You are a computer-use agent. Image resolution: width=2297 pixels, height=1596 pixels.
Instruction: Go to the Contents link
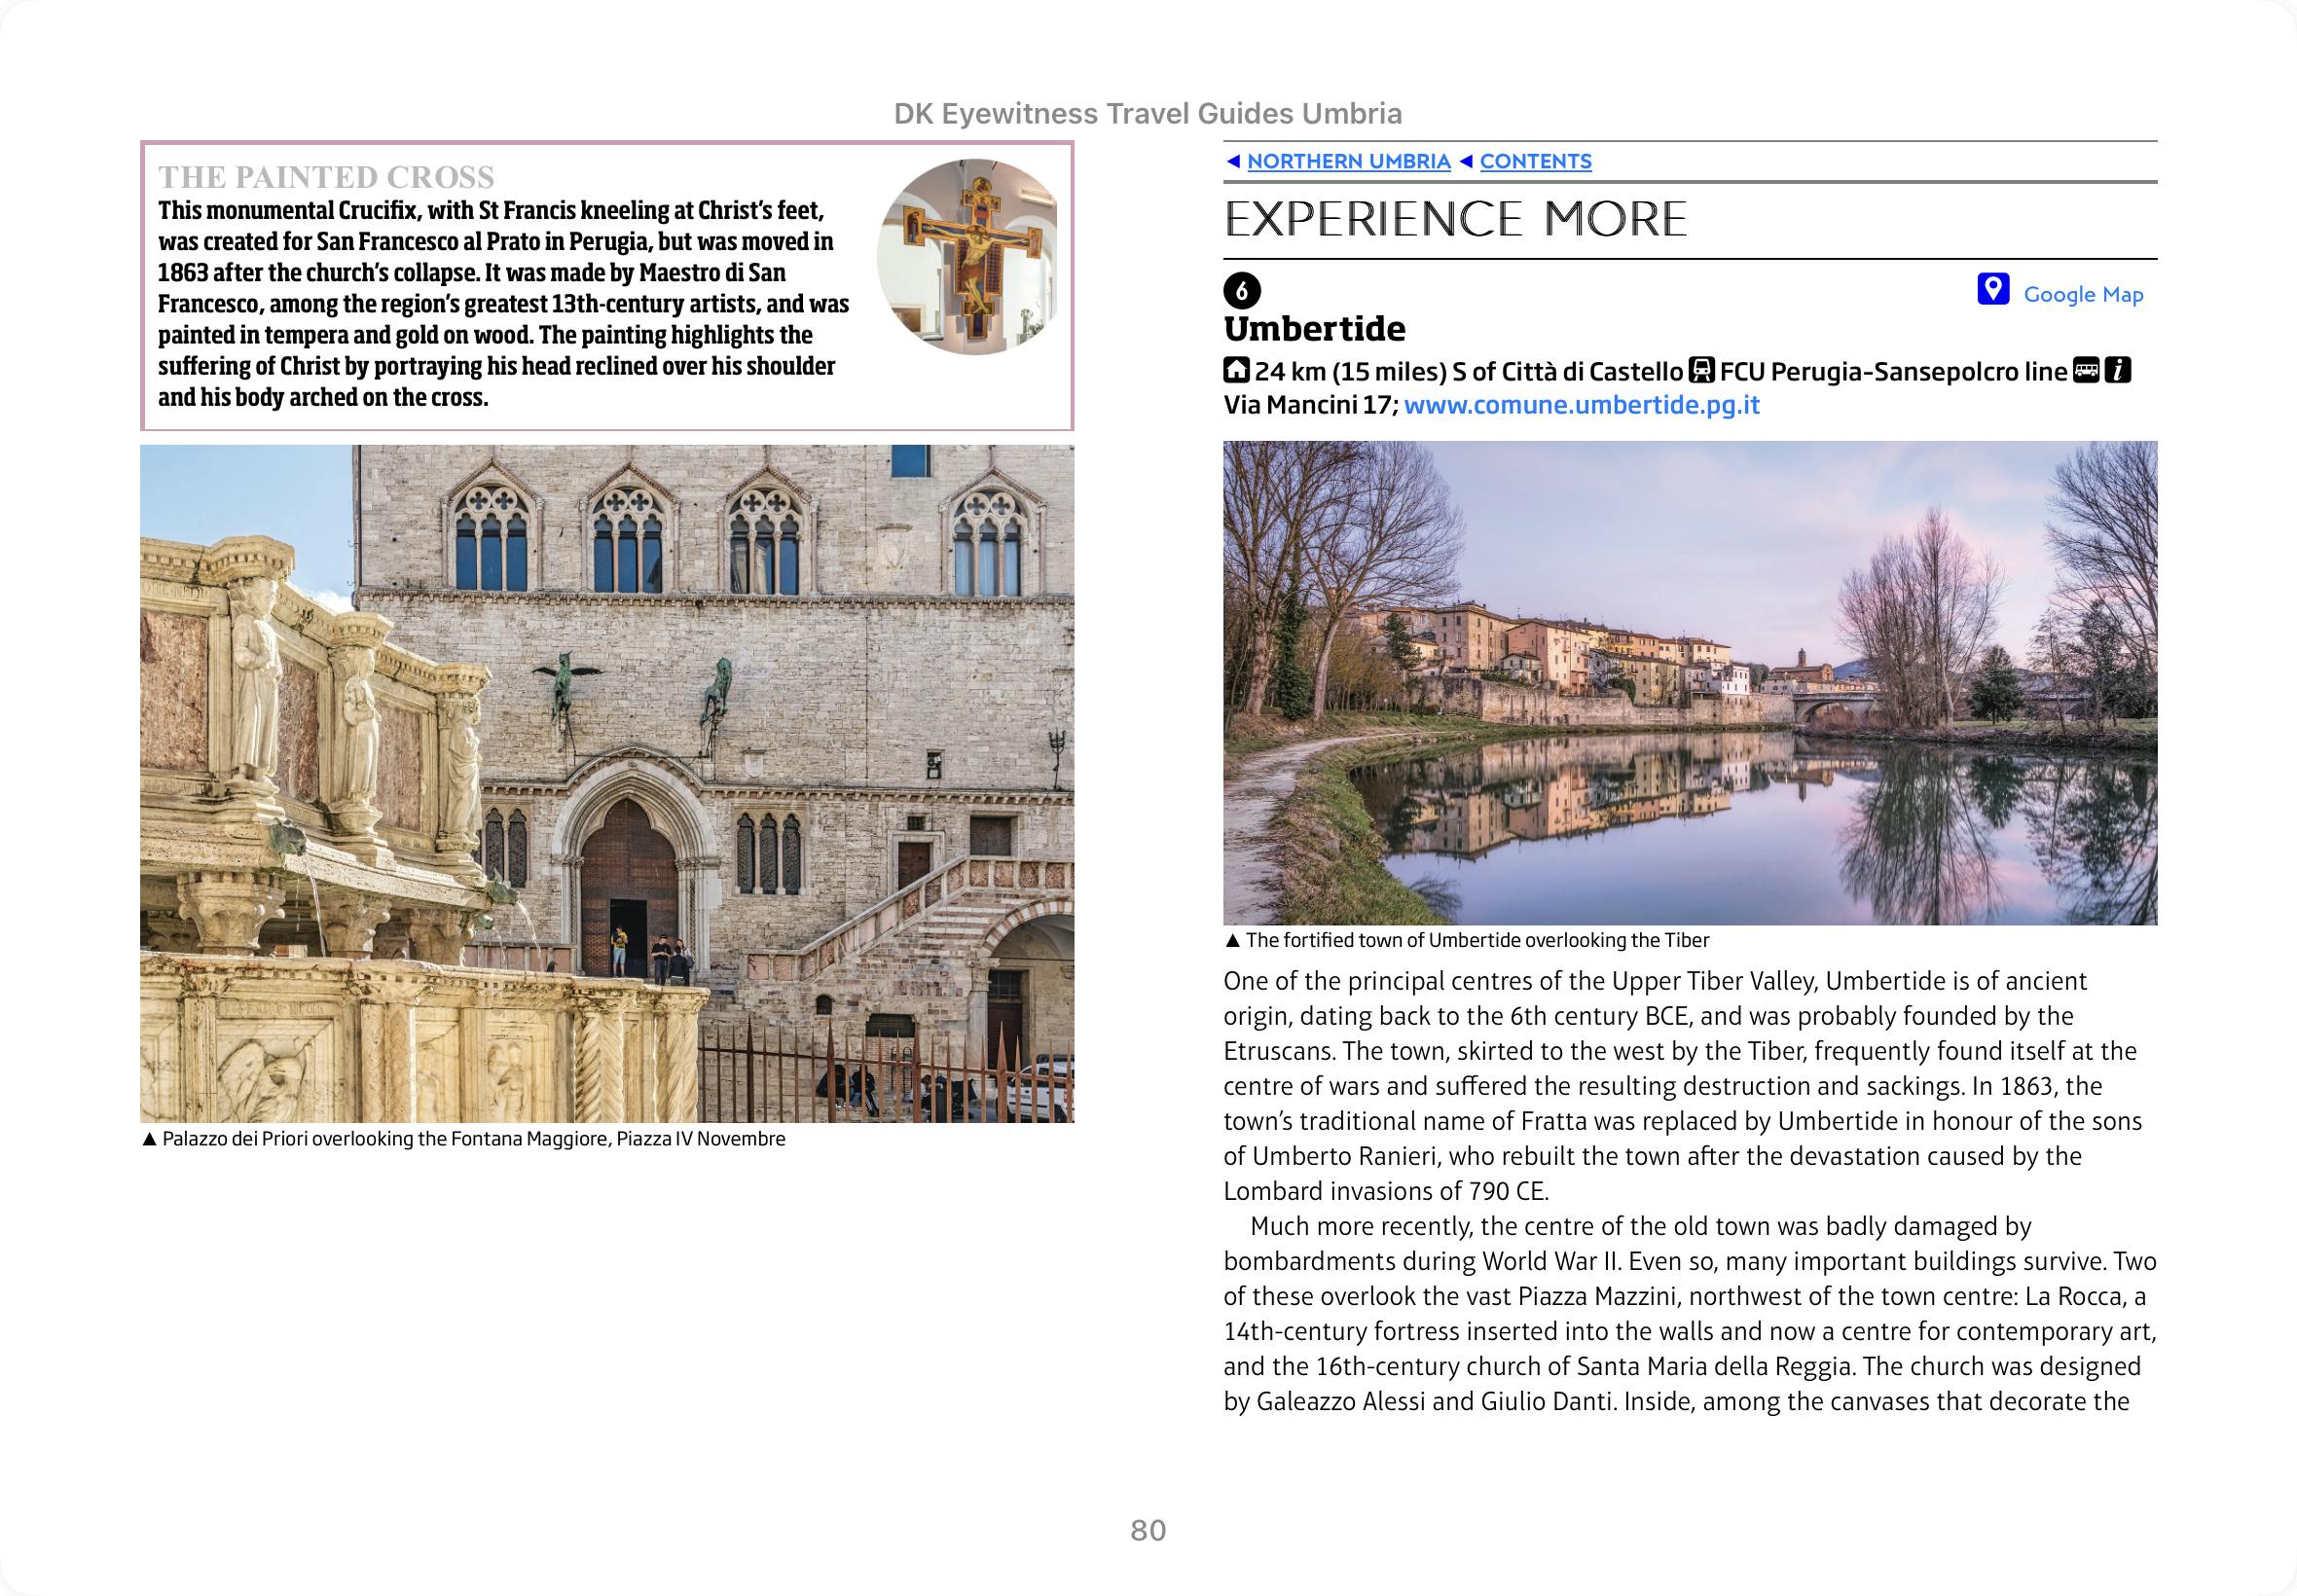point(1535,161)
